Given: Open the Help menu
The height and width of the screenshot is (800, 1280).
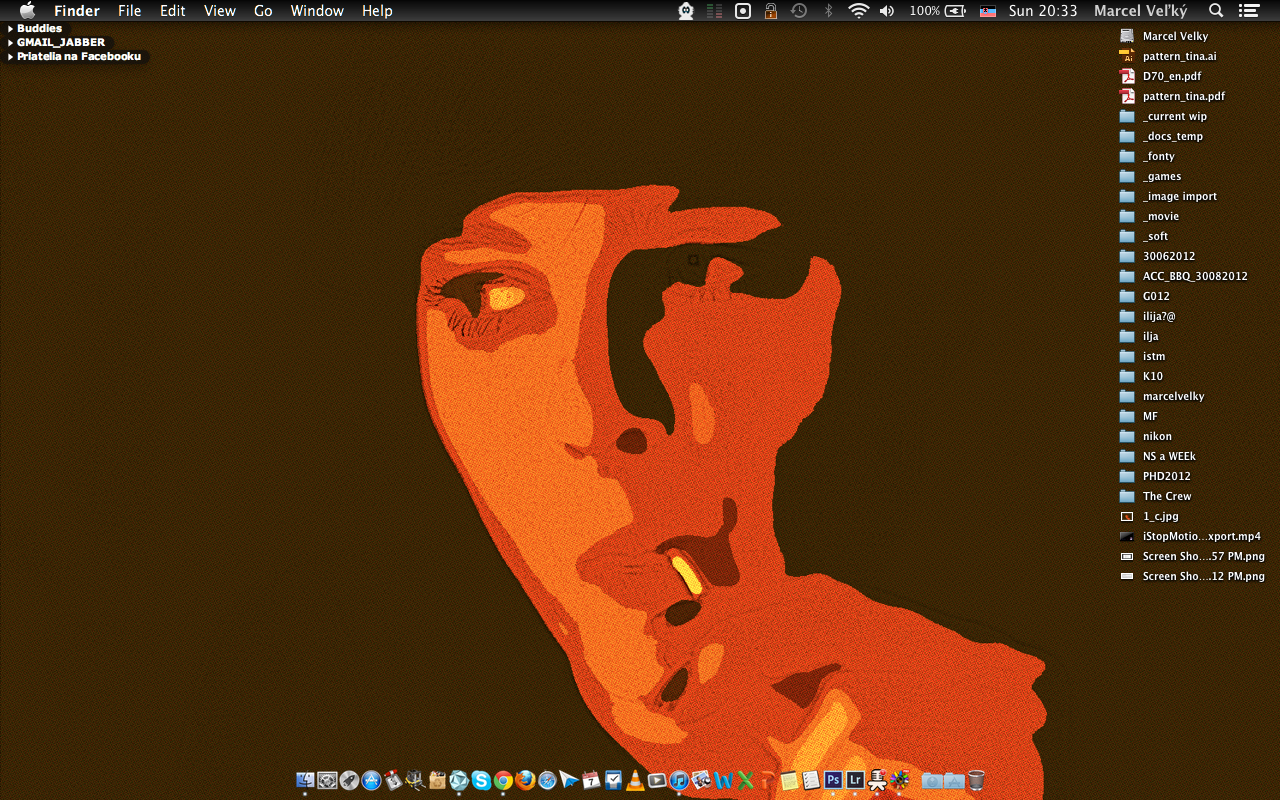Looking at the screenshot, I should [377, 11].
